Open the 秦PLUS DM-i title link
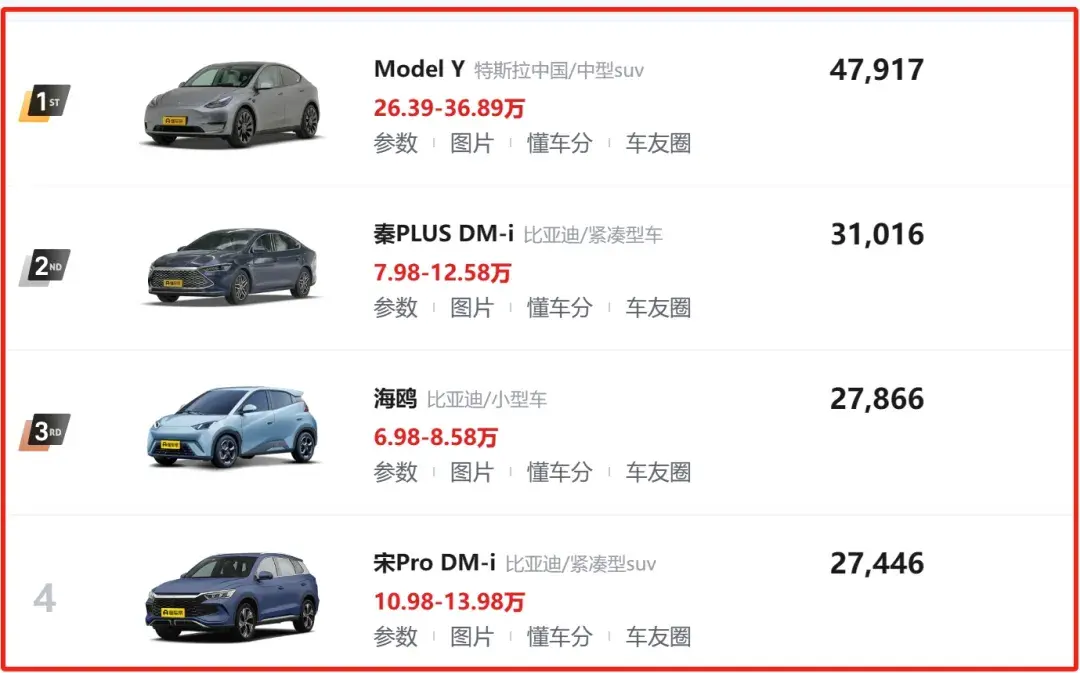This screenshot has width=1080, height=673. pos(444,234)
